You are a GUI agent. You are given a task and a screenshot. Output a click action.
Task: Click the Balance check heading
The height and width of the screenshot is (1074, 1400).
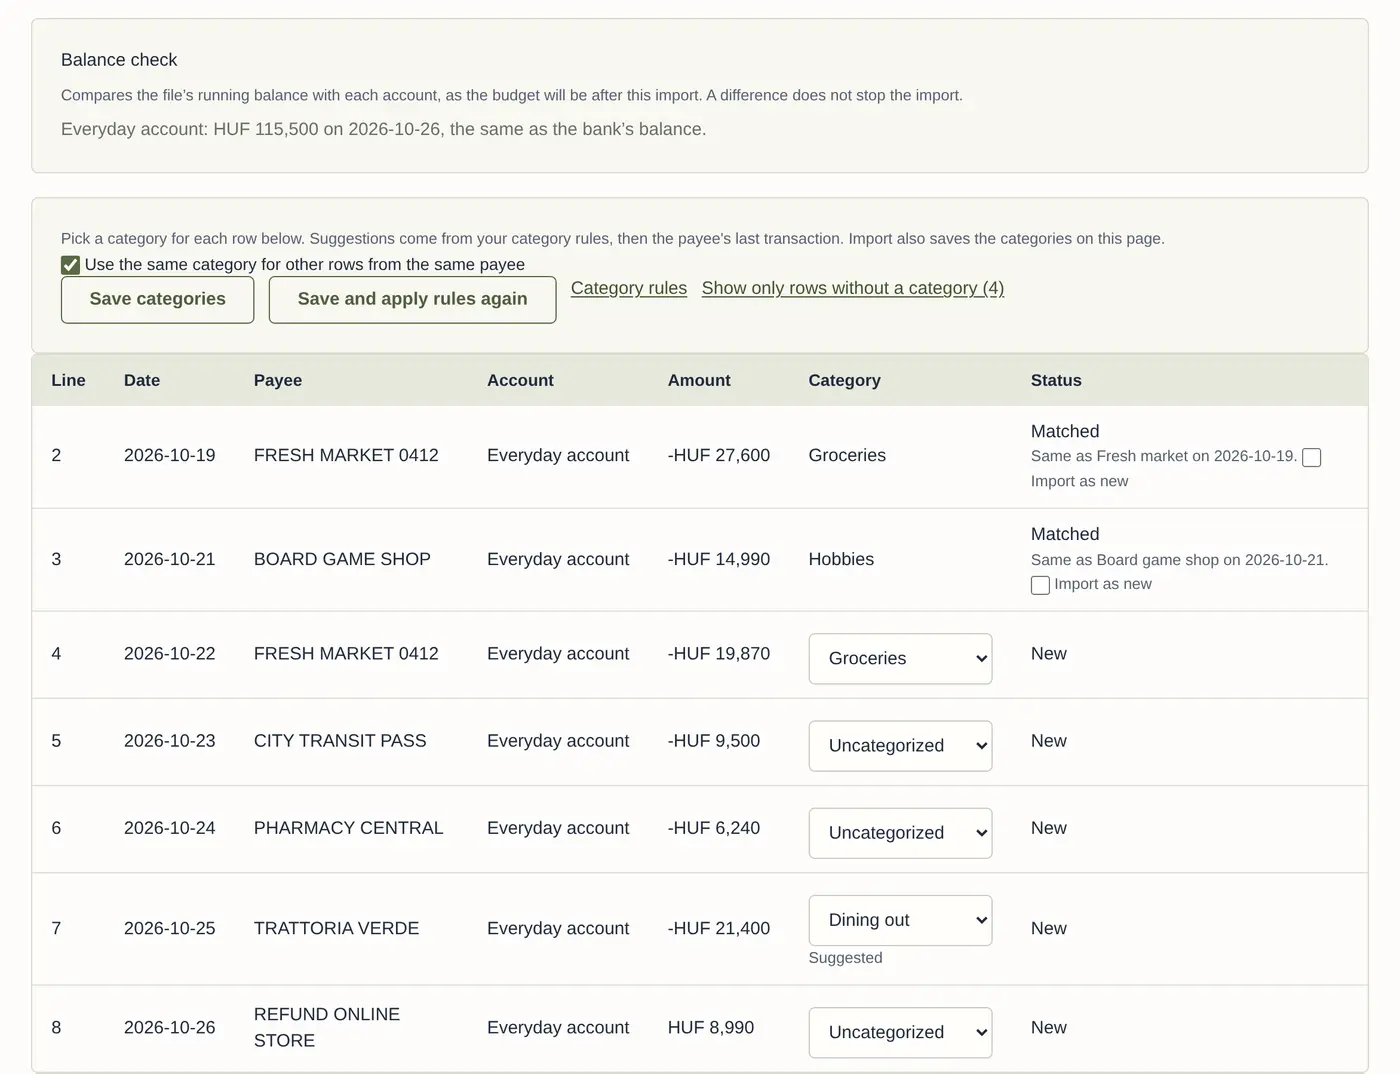[119, 60]
